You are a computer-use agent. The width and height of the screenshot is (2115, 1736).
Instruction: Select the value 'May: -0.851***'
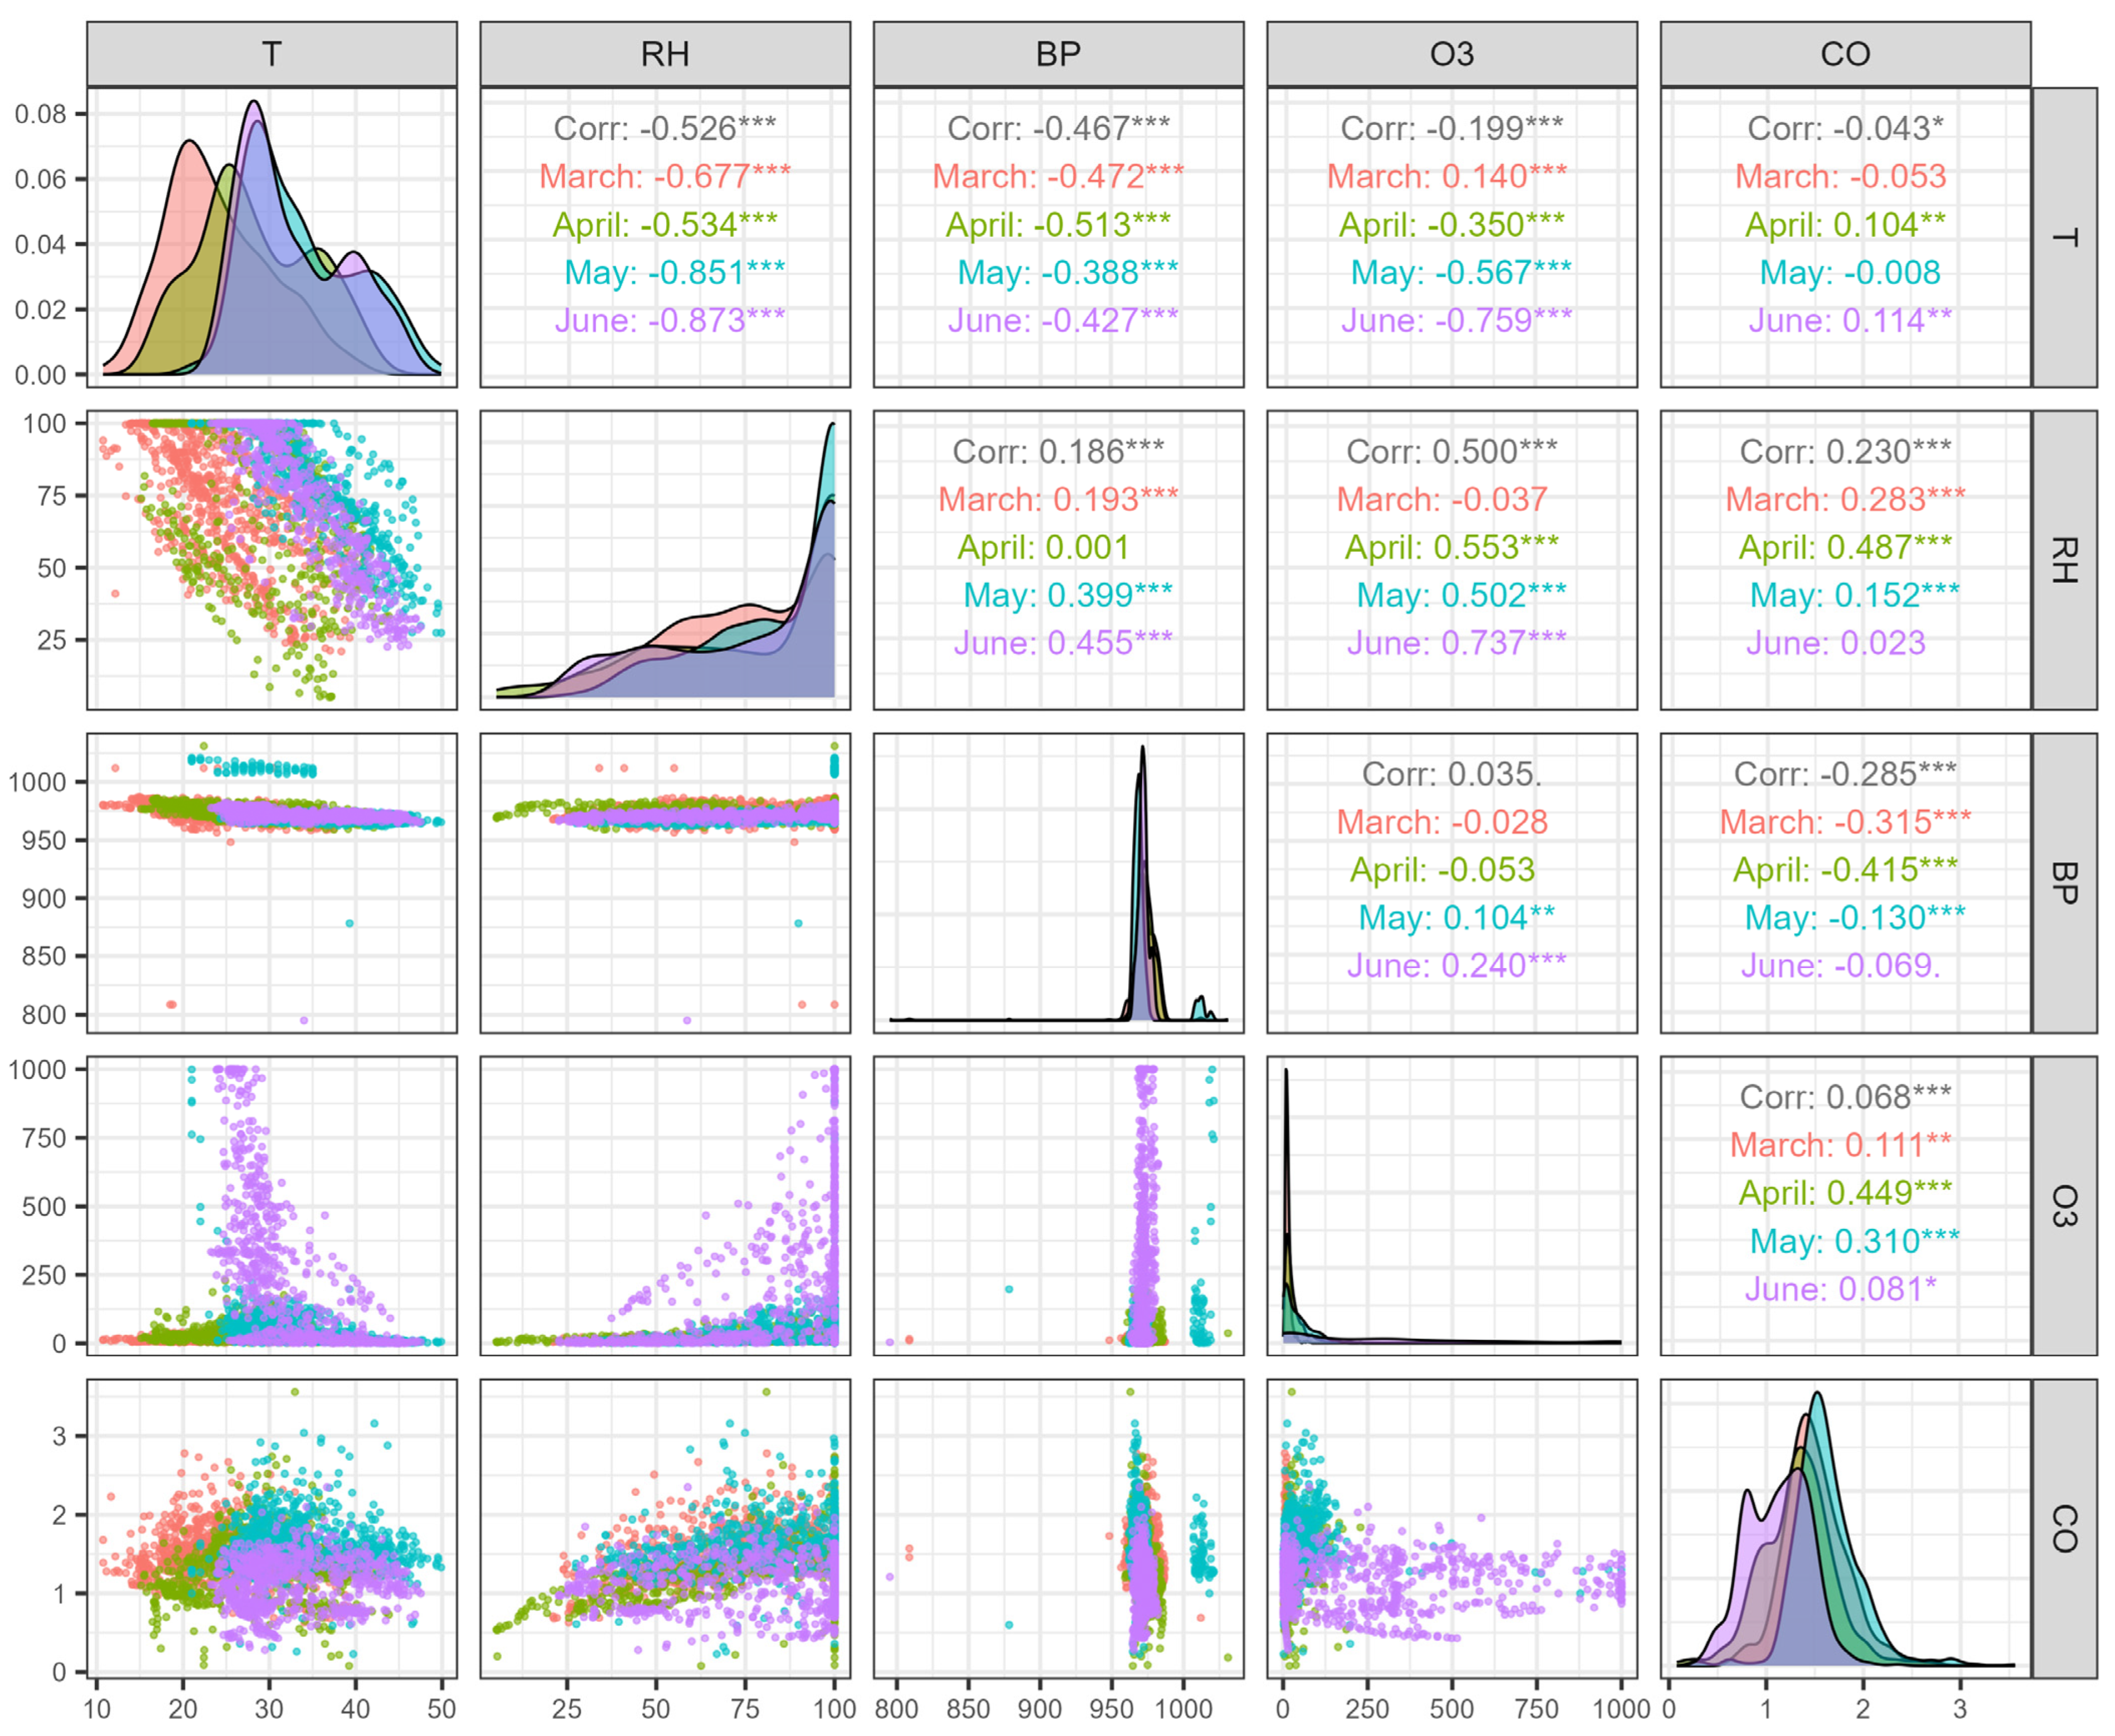point(674,272)
